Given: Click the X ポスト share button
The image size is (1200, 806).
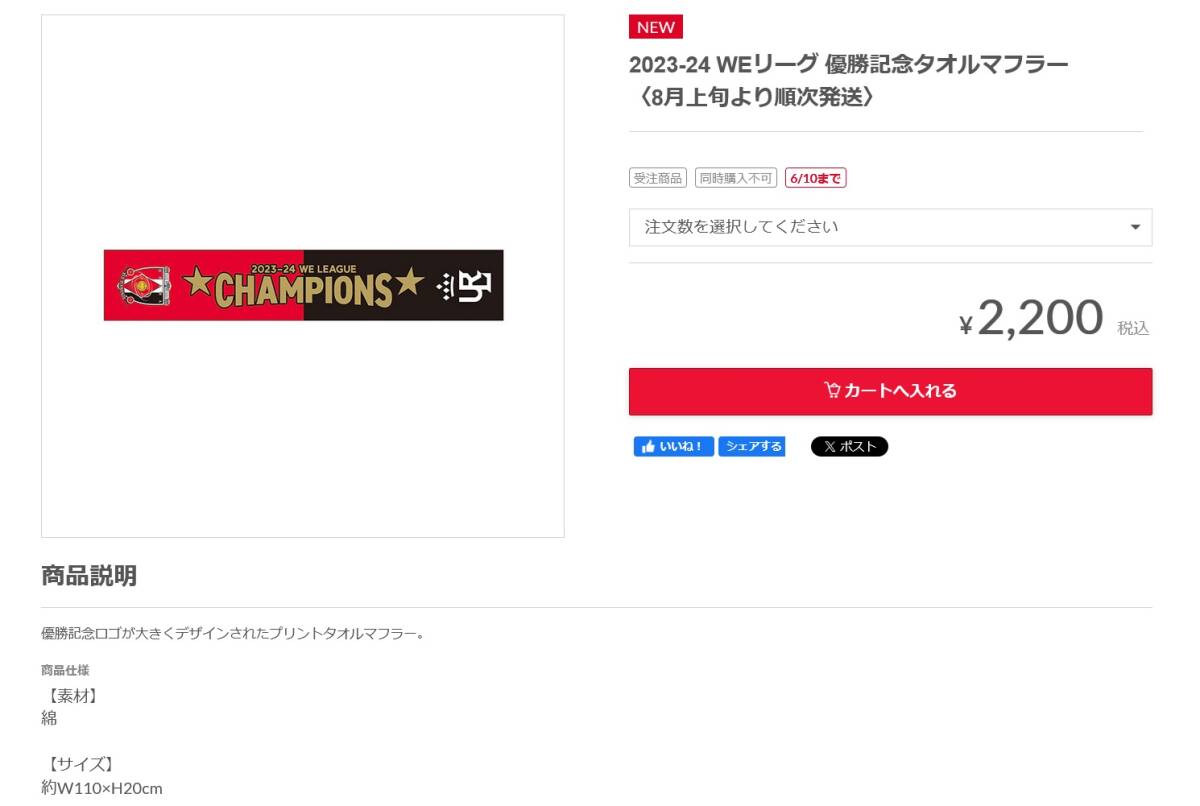Looking at the screenshot, I should (849, 447).
